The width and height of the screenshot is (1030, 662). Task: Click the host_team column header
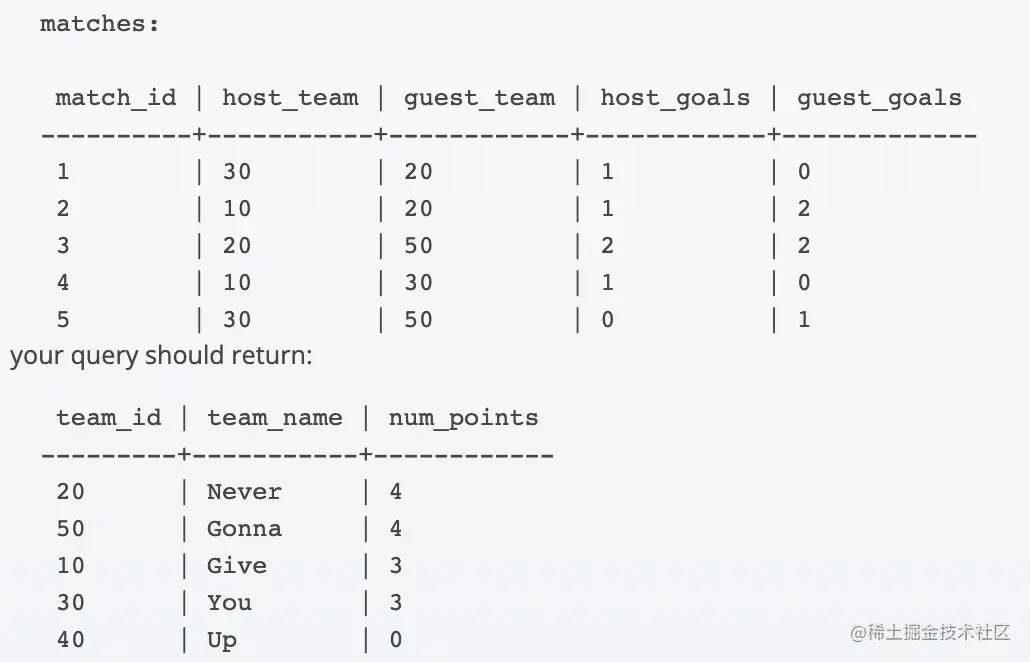point(289,98)
